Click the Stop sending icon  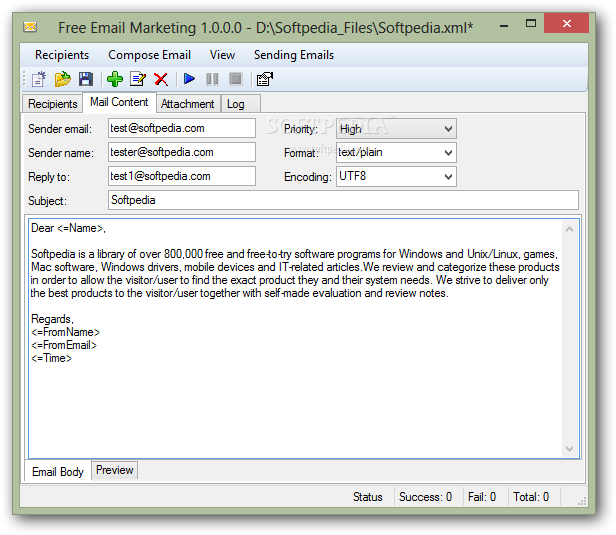coord(236,79)
